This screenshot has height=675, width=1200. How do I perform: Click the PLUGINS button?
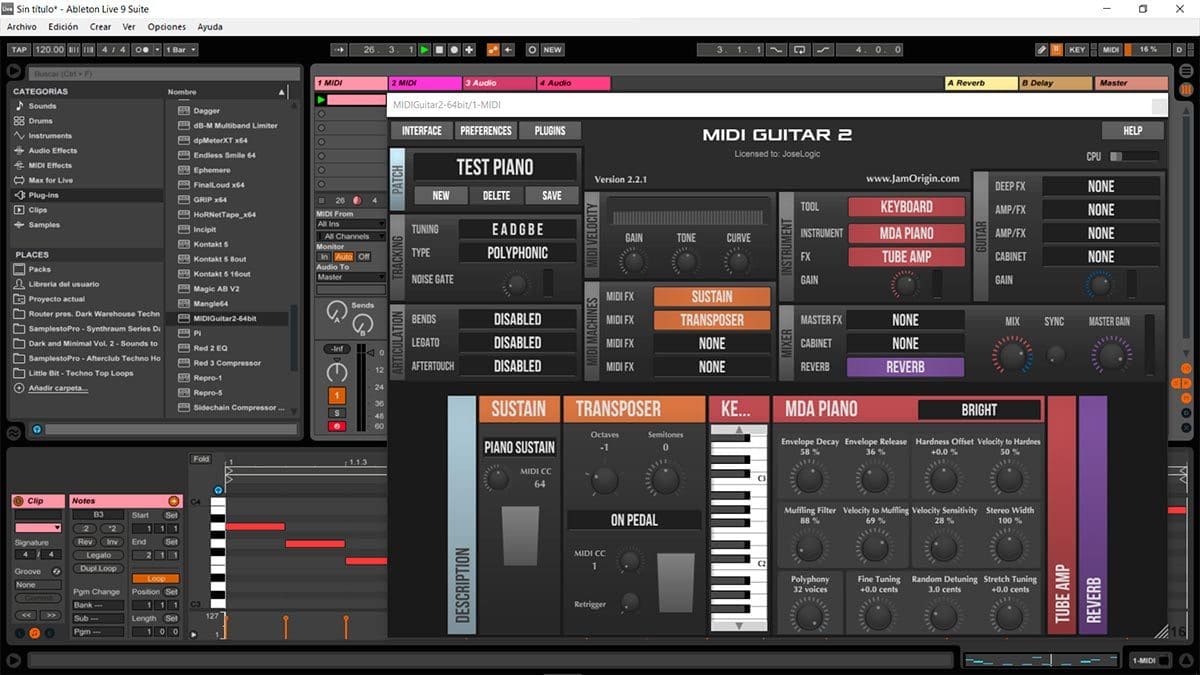550,131
